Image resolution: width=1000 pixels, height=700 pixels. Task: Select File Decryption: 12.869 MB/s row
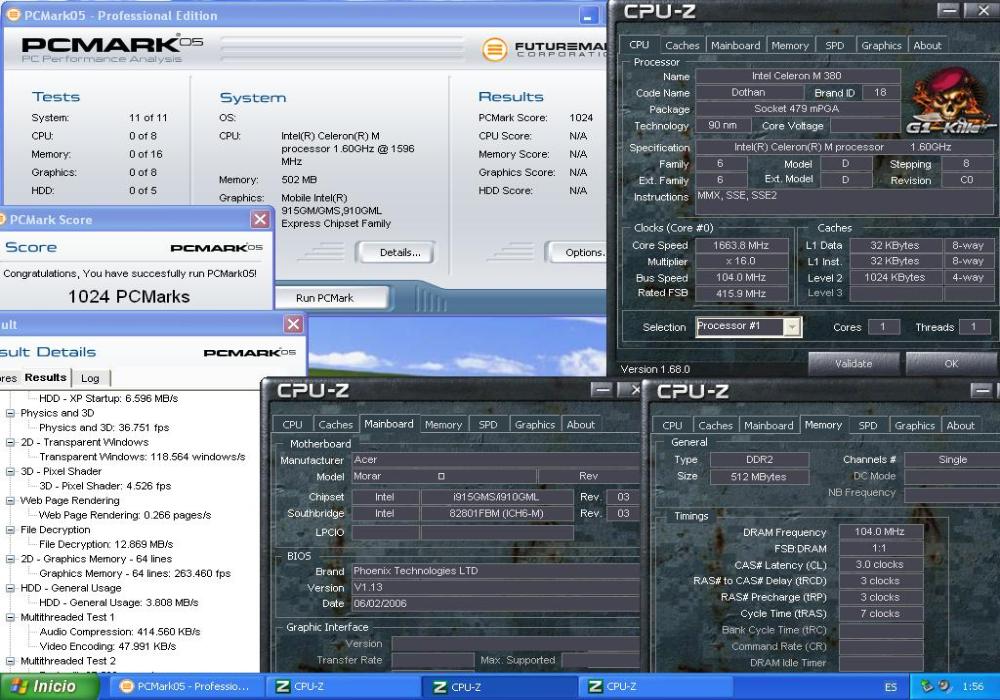click(106, 544)
